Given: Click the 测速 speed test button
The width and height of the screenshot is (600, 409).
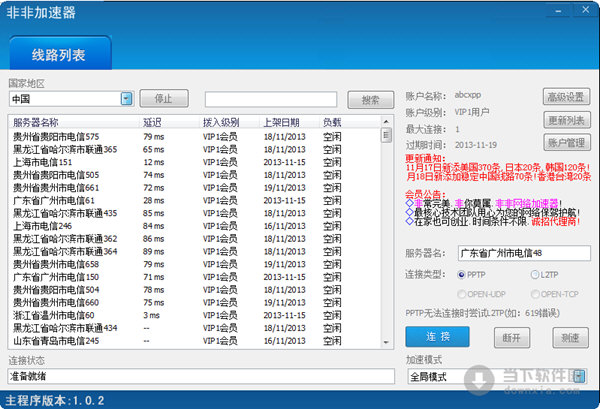Looking at the screenshot, I should [569, 337].
